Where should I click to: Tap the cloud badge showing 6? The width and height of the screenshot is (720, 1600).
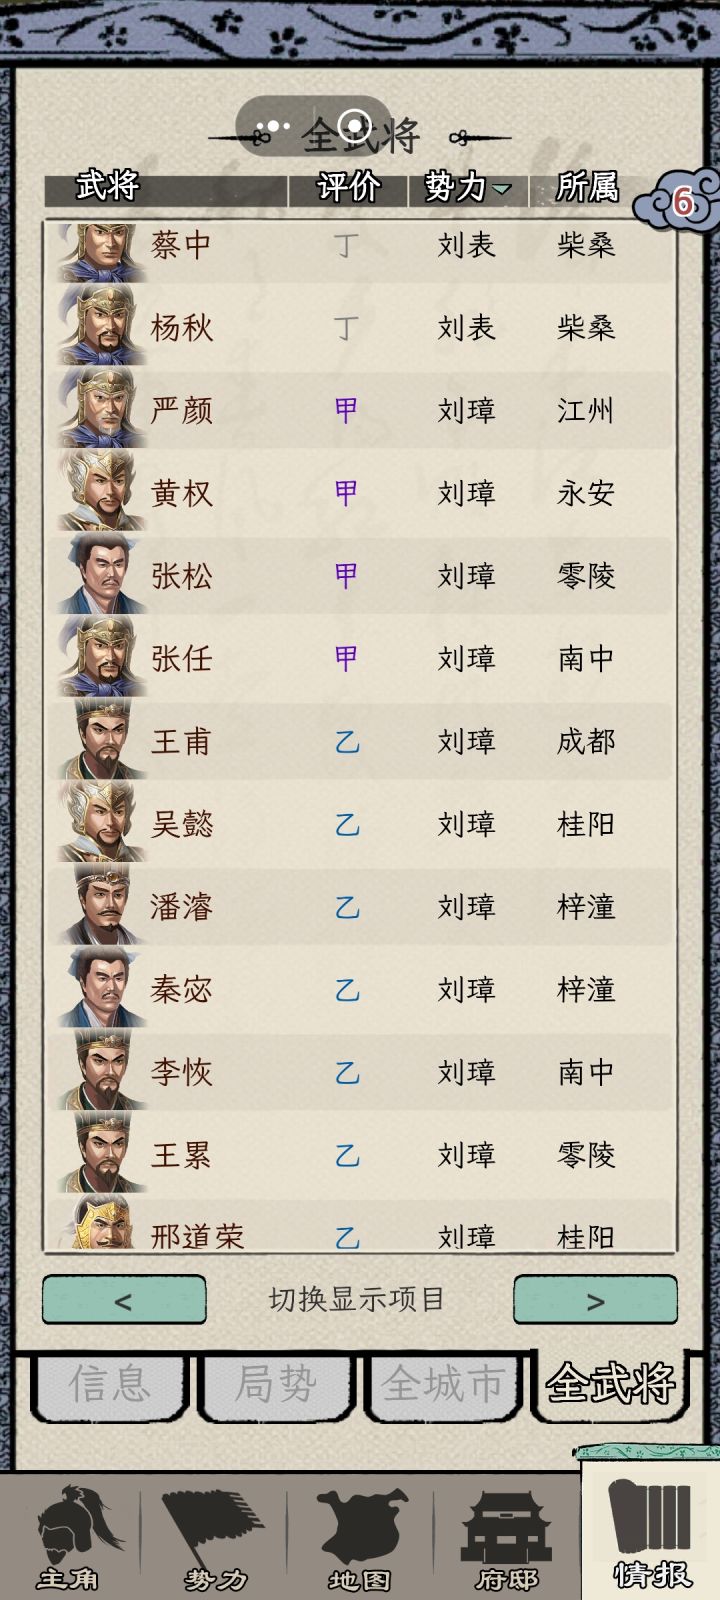tap(680, 202)
